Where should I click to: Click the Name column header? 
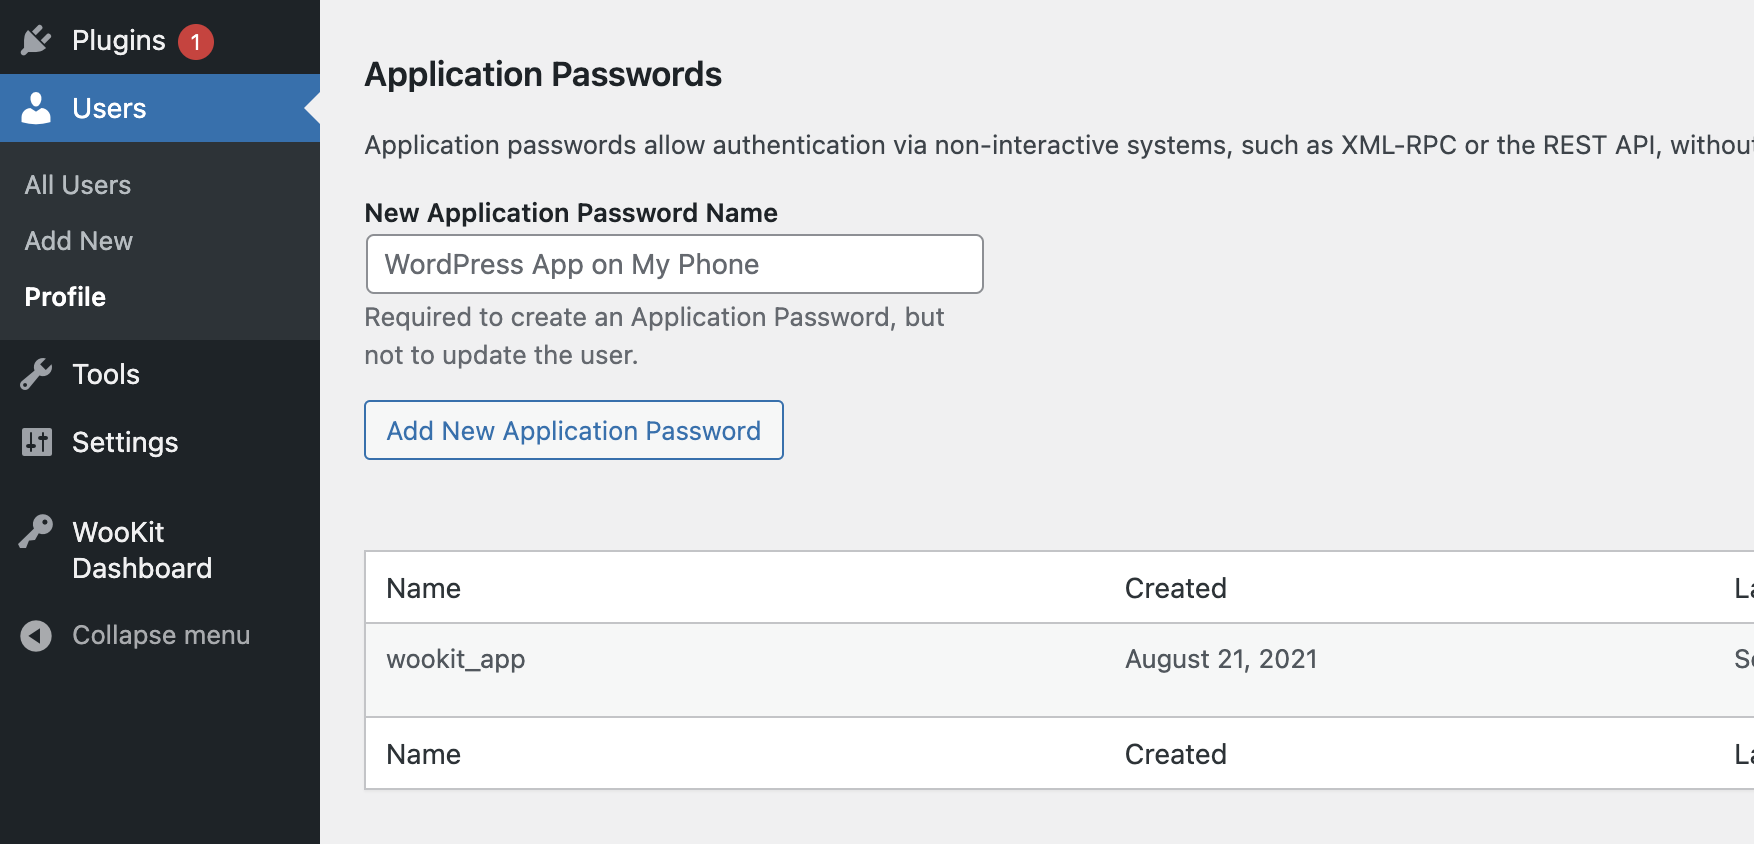point(424,588)
